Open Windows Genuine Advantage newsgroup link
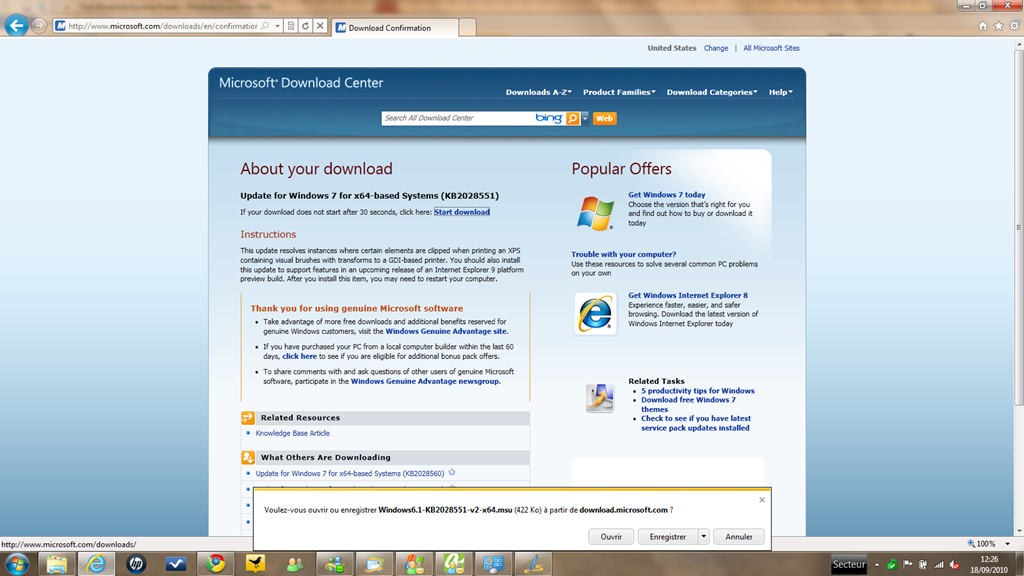Viewport: 1024px width, 576px height. coord(425,381)
